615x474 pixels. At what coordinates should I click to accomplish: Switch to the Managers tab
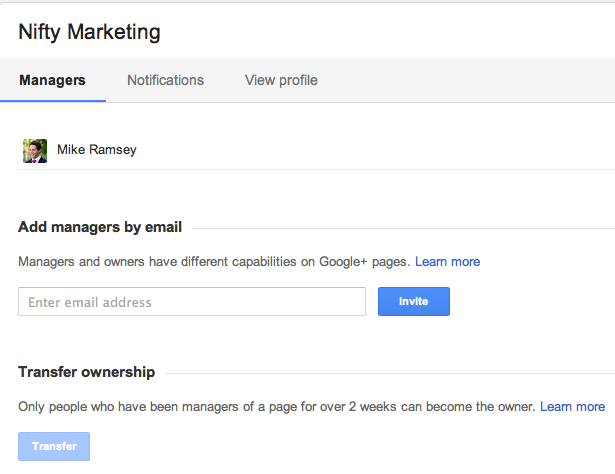52,80
